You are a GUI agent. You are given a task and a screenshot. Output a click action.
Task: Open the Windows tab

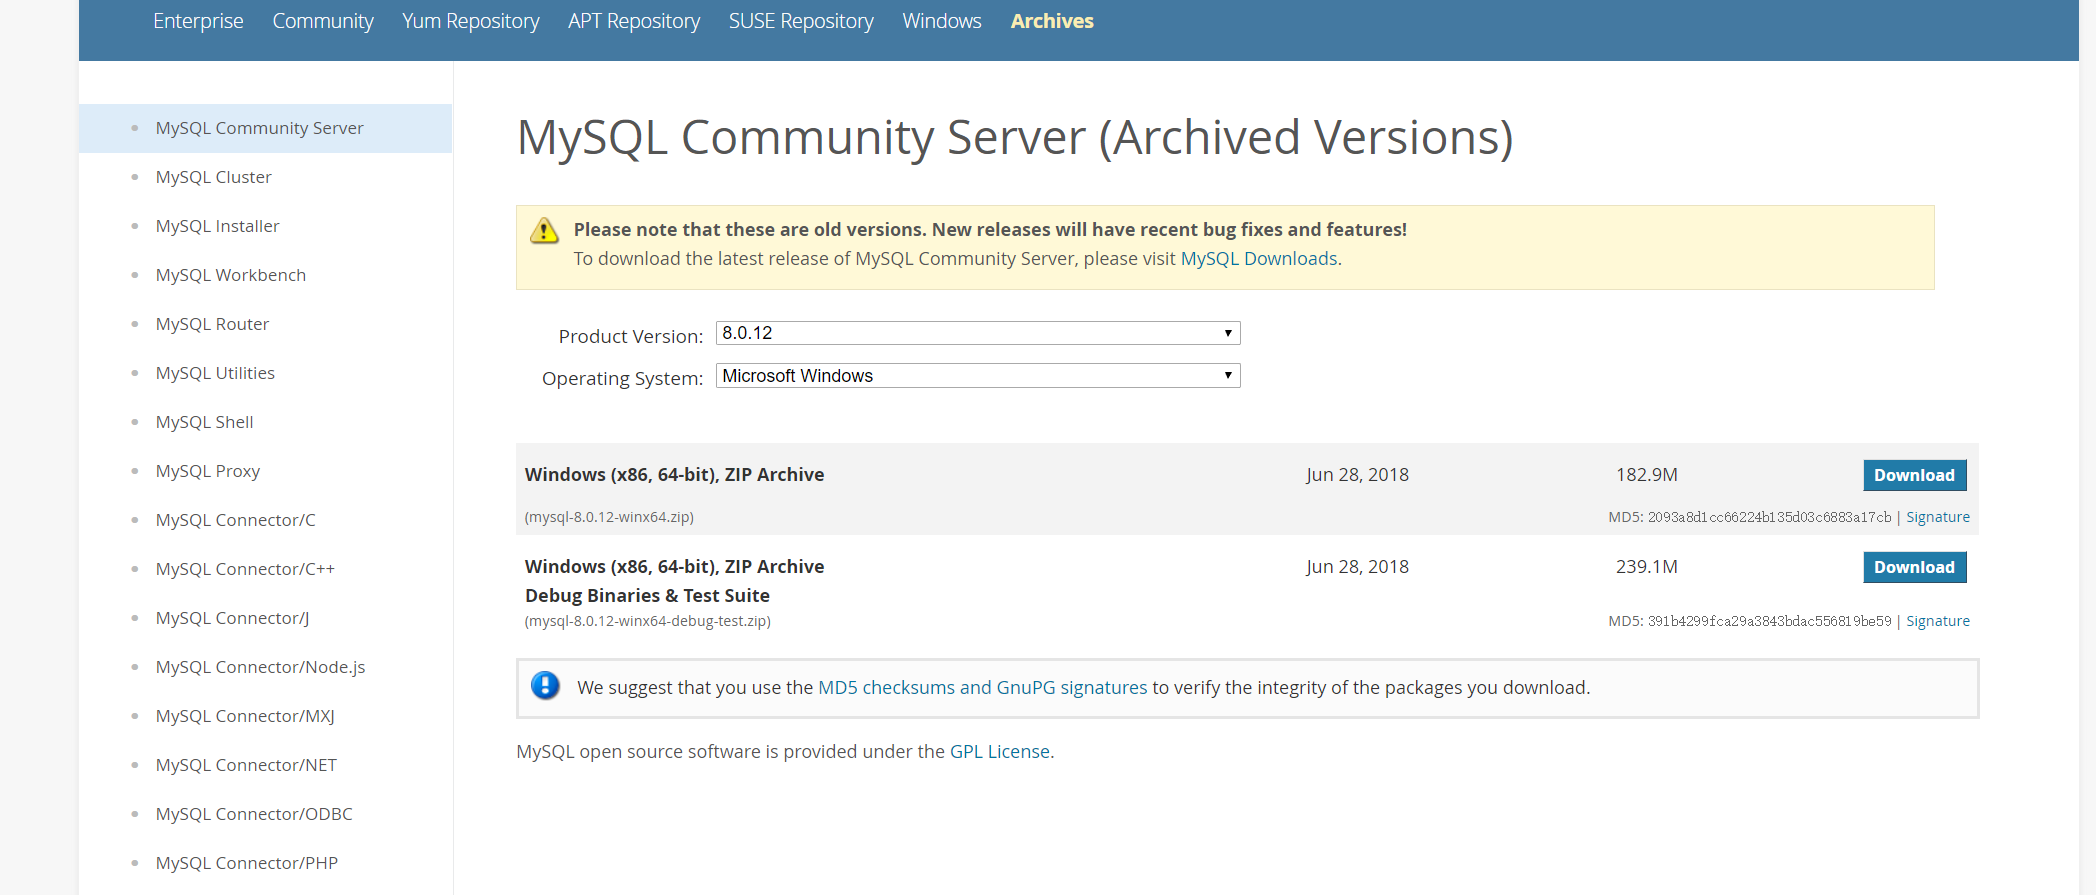[942, 21]
